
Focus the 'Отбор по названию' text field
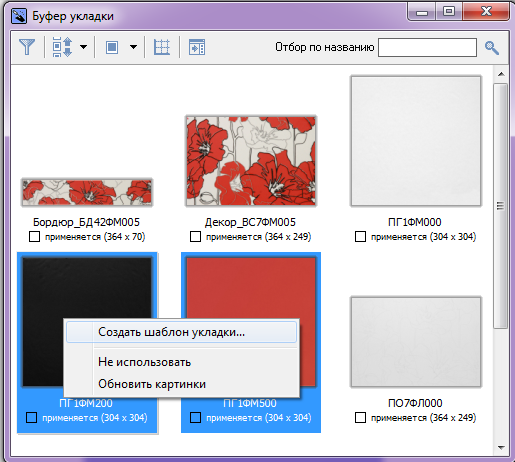click(427, 47)
